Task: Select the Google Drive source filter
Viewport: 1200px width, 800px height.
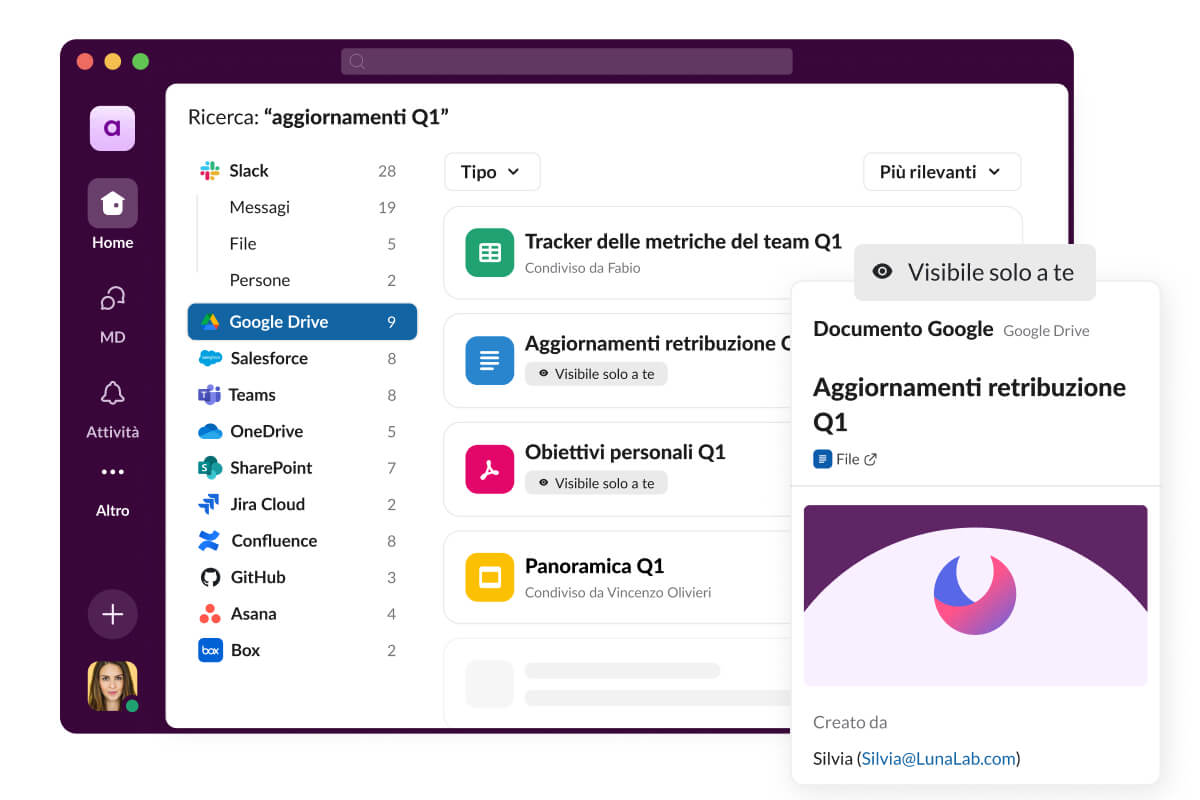Action: tap(302, 322)
